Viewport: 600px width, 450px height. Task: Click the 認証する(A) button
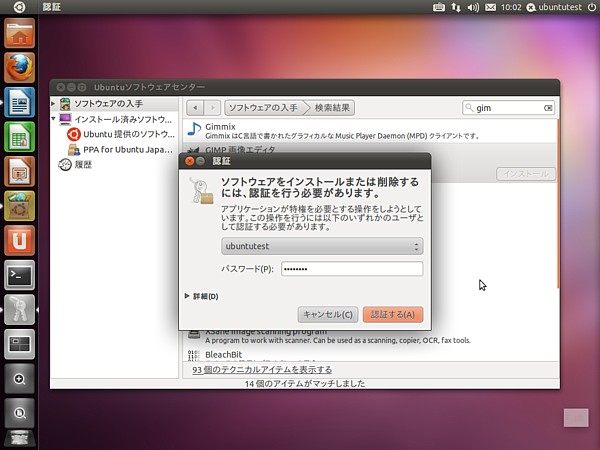pos(393,315)
